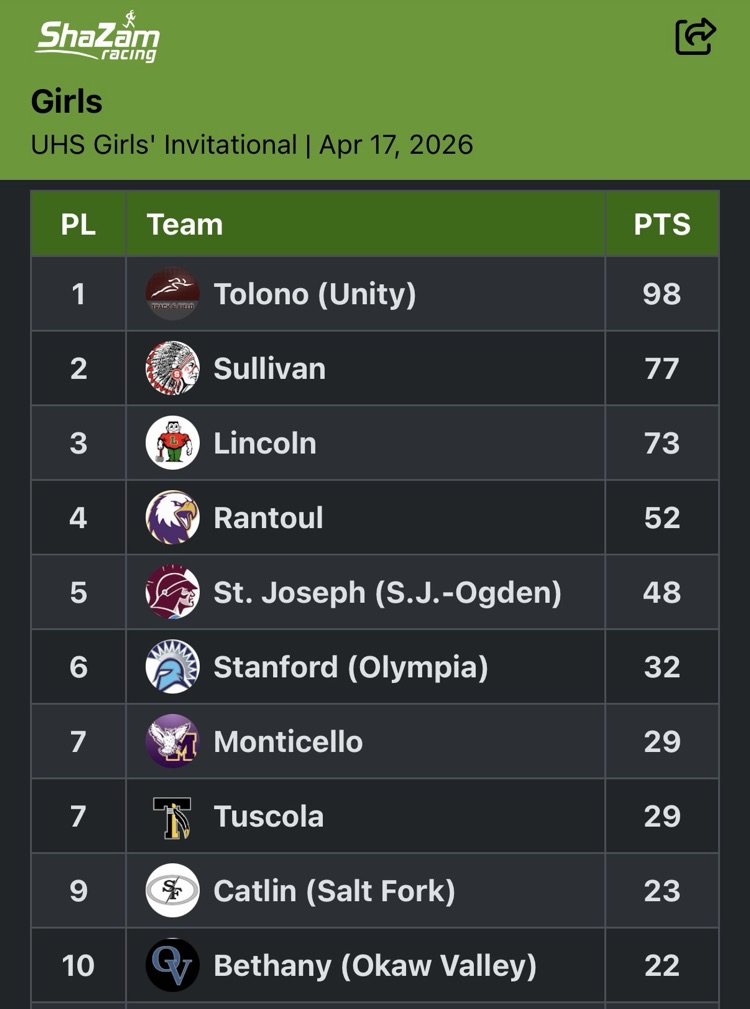750x1009 pixels.
Task: Sort by the PL column header
Action: click(78, 224)
